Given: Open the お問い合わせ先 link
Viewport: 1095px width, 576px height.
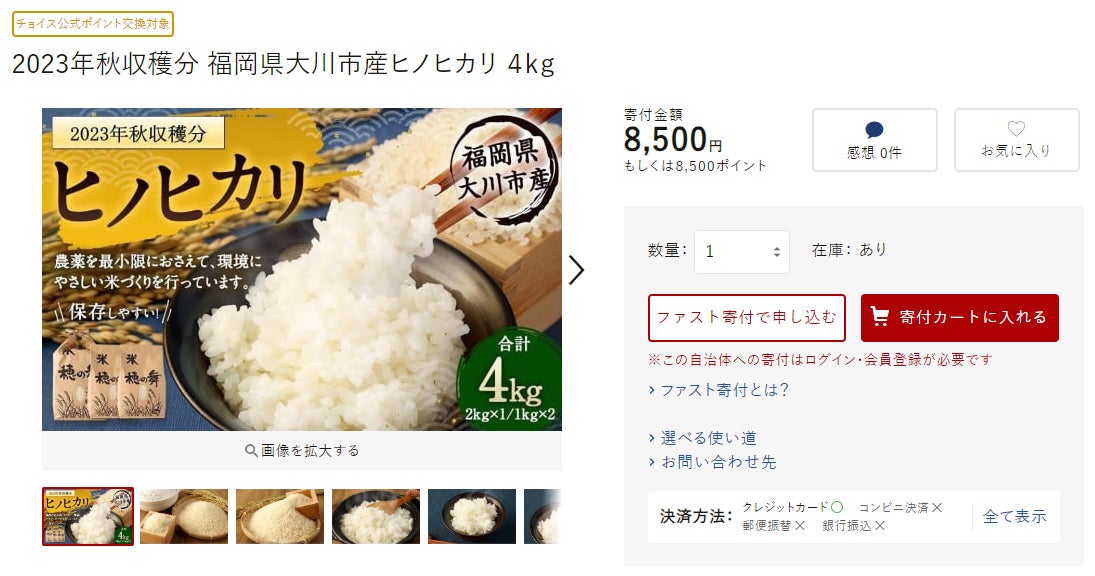Looking at the screenshot, I should (x=719, y=461).
